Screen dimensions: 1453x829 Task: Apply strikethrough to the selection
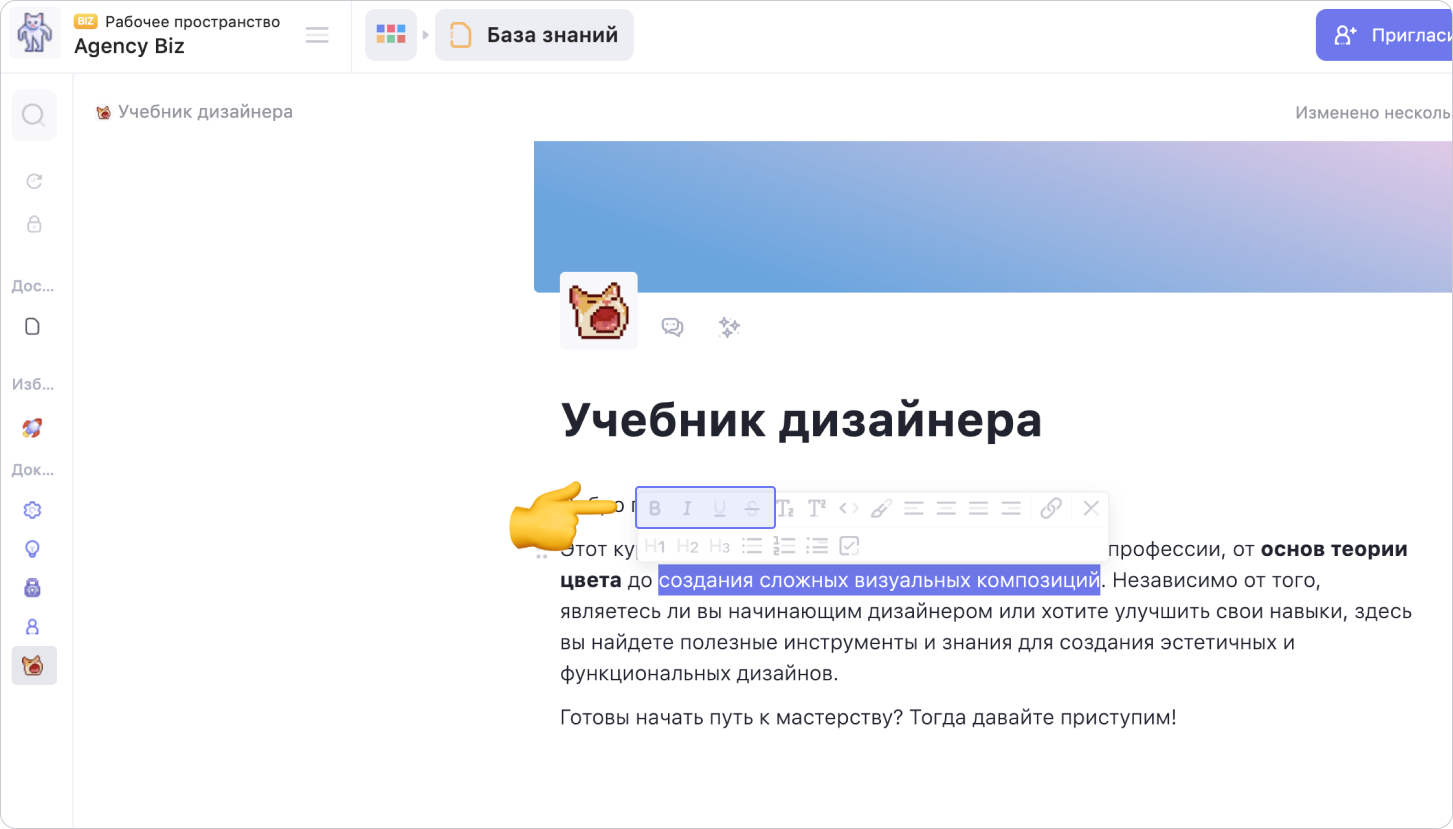pos(752,508)
